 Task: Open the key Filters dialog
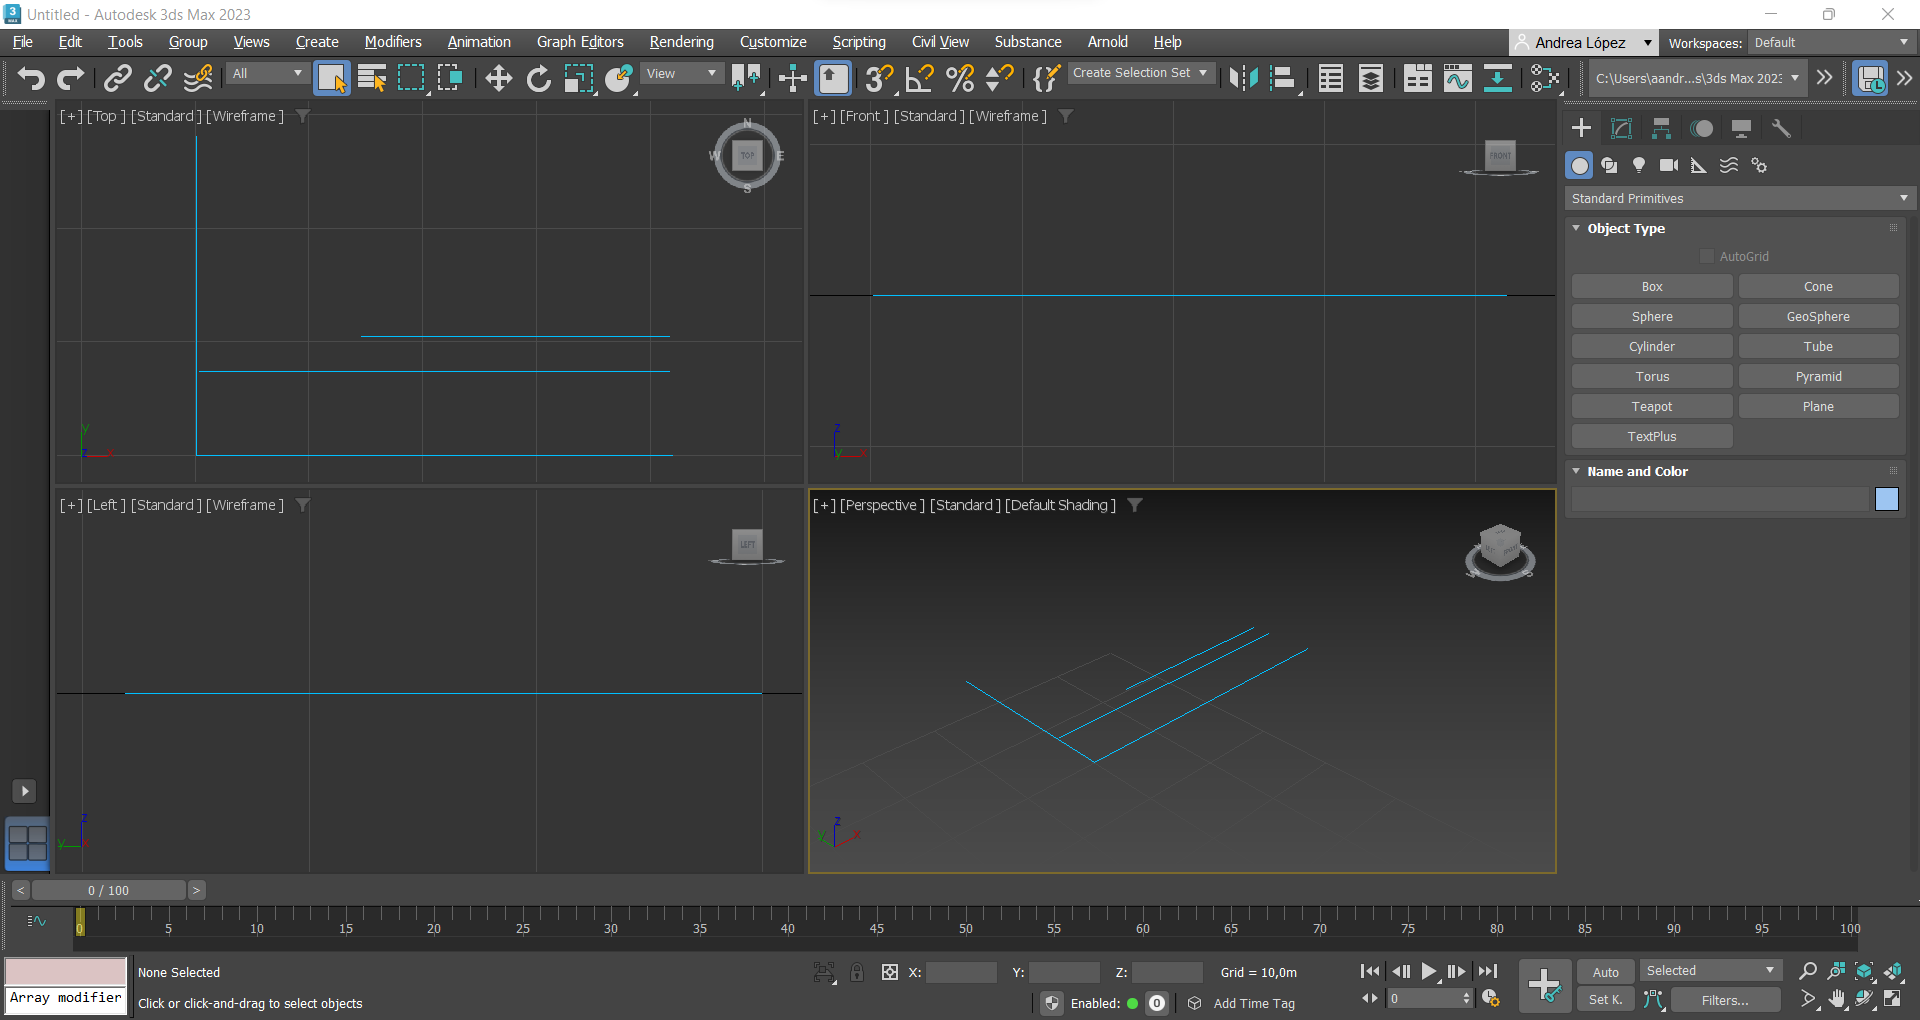tap(1724, 1000)
